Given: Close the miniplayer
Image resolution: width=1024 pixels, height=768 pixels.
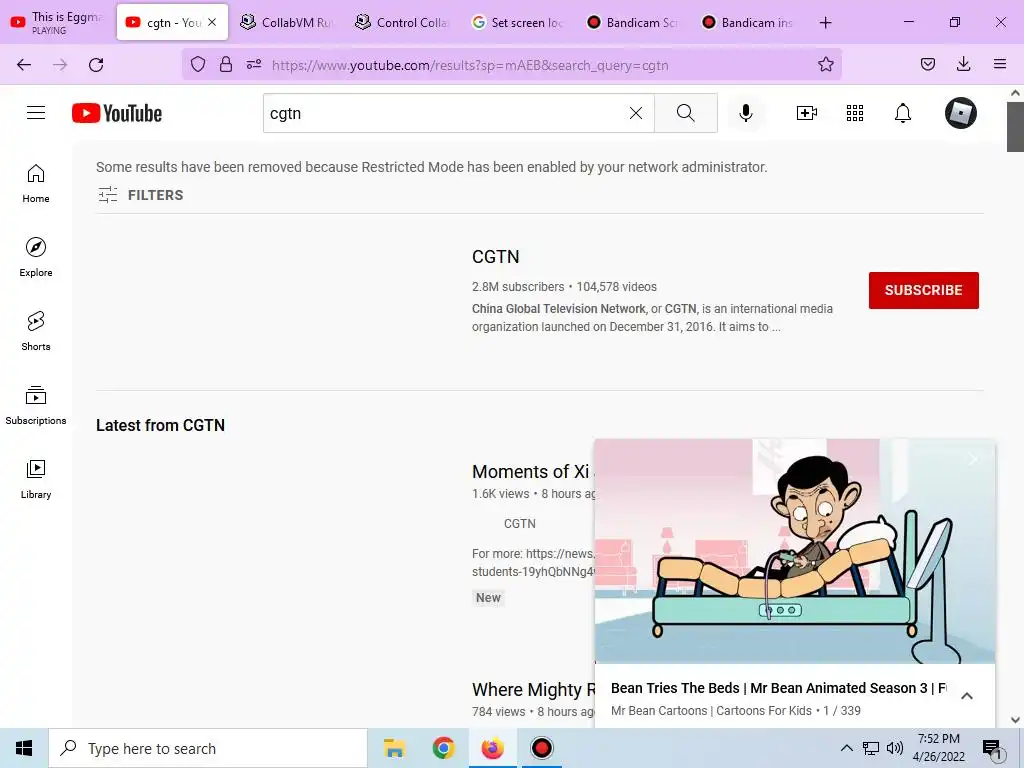Looking at the screenshot, I should [974, 459].
